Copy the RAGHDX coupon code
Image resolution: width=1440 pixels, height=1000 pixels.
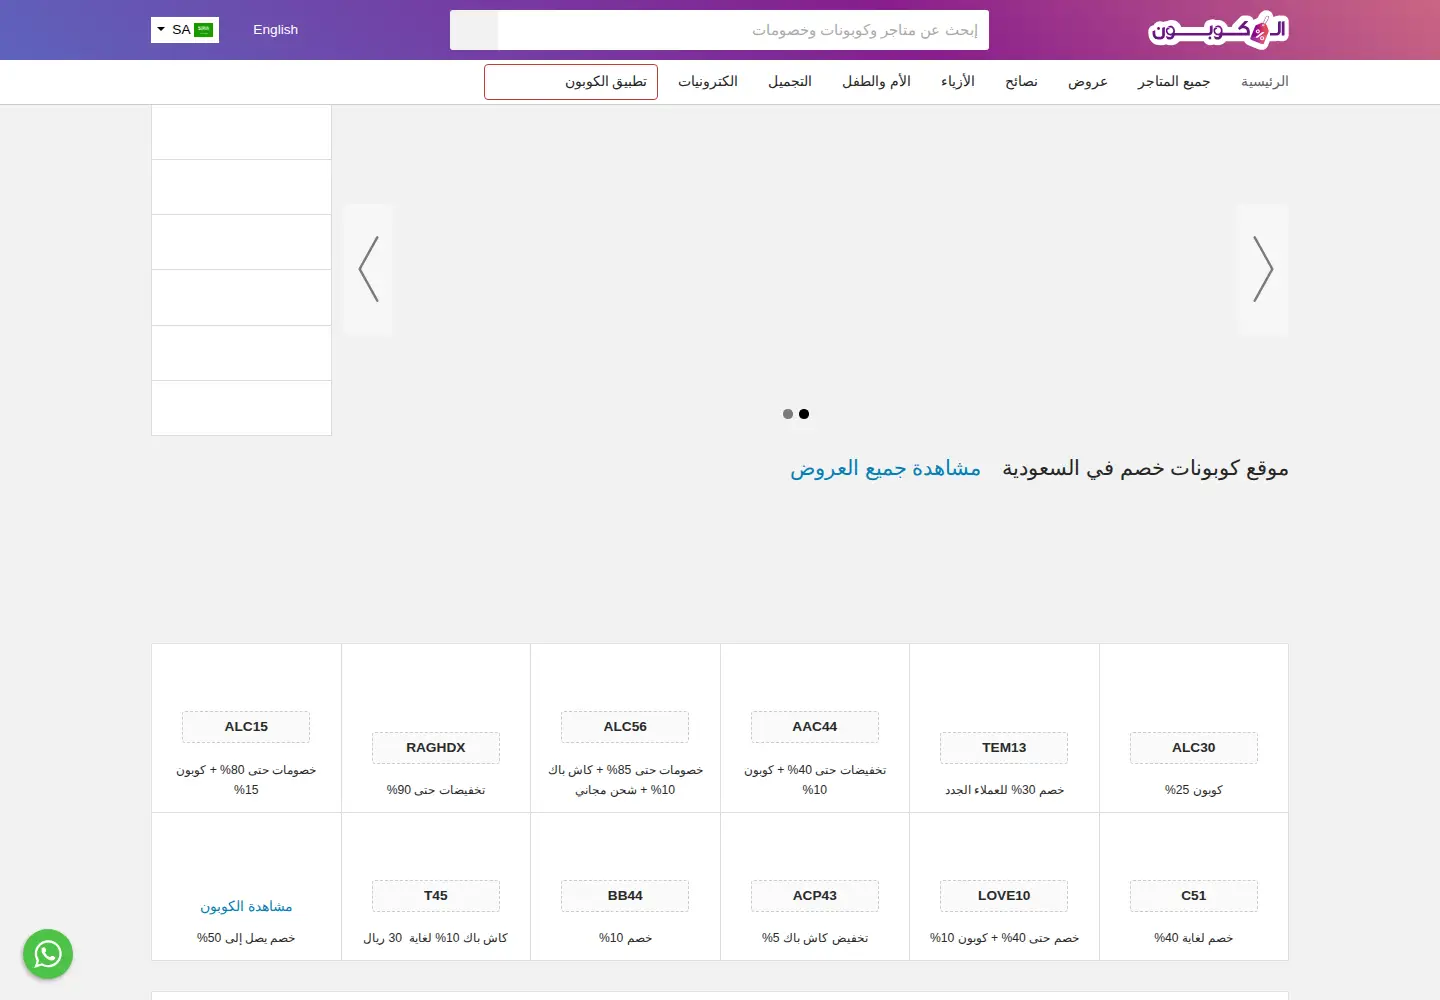click(436, 748)
